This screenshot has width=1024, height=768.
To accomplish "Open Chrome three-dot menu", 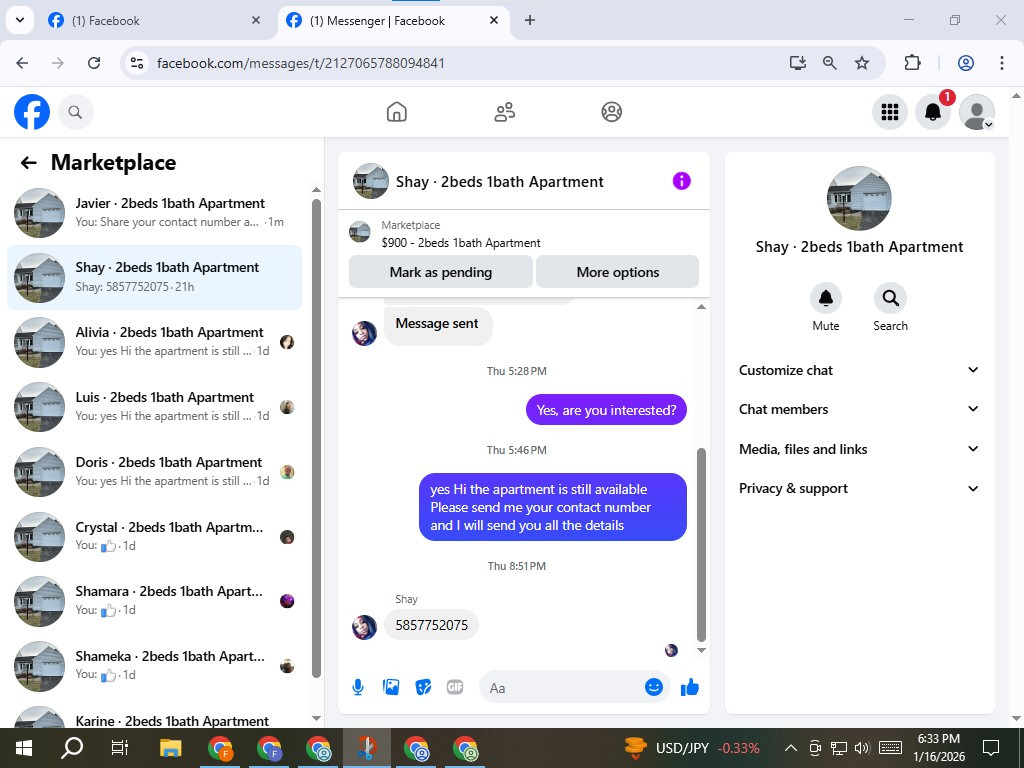I will tap(1002, 63).
